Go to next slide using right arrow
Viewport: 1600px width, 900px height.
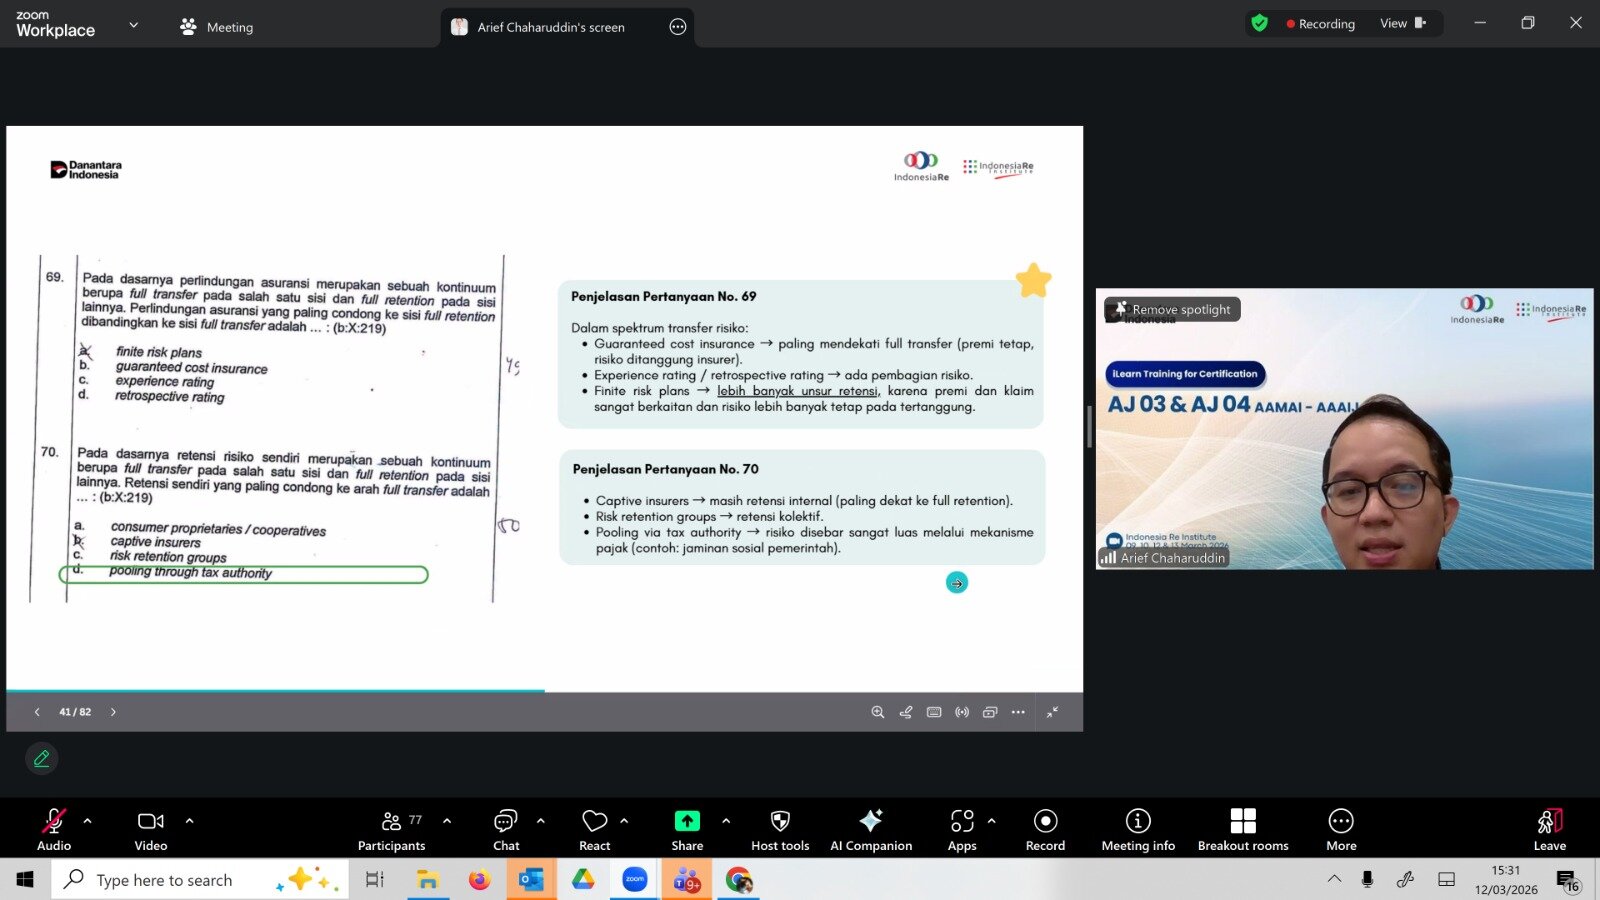(113, 712)
